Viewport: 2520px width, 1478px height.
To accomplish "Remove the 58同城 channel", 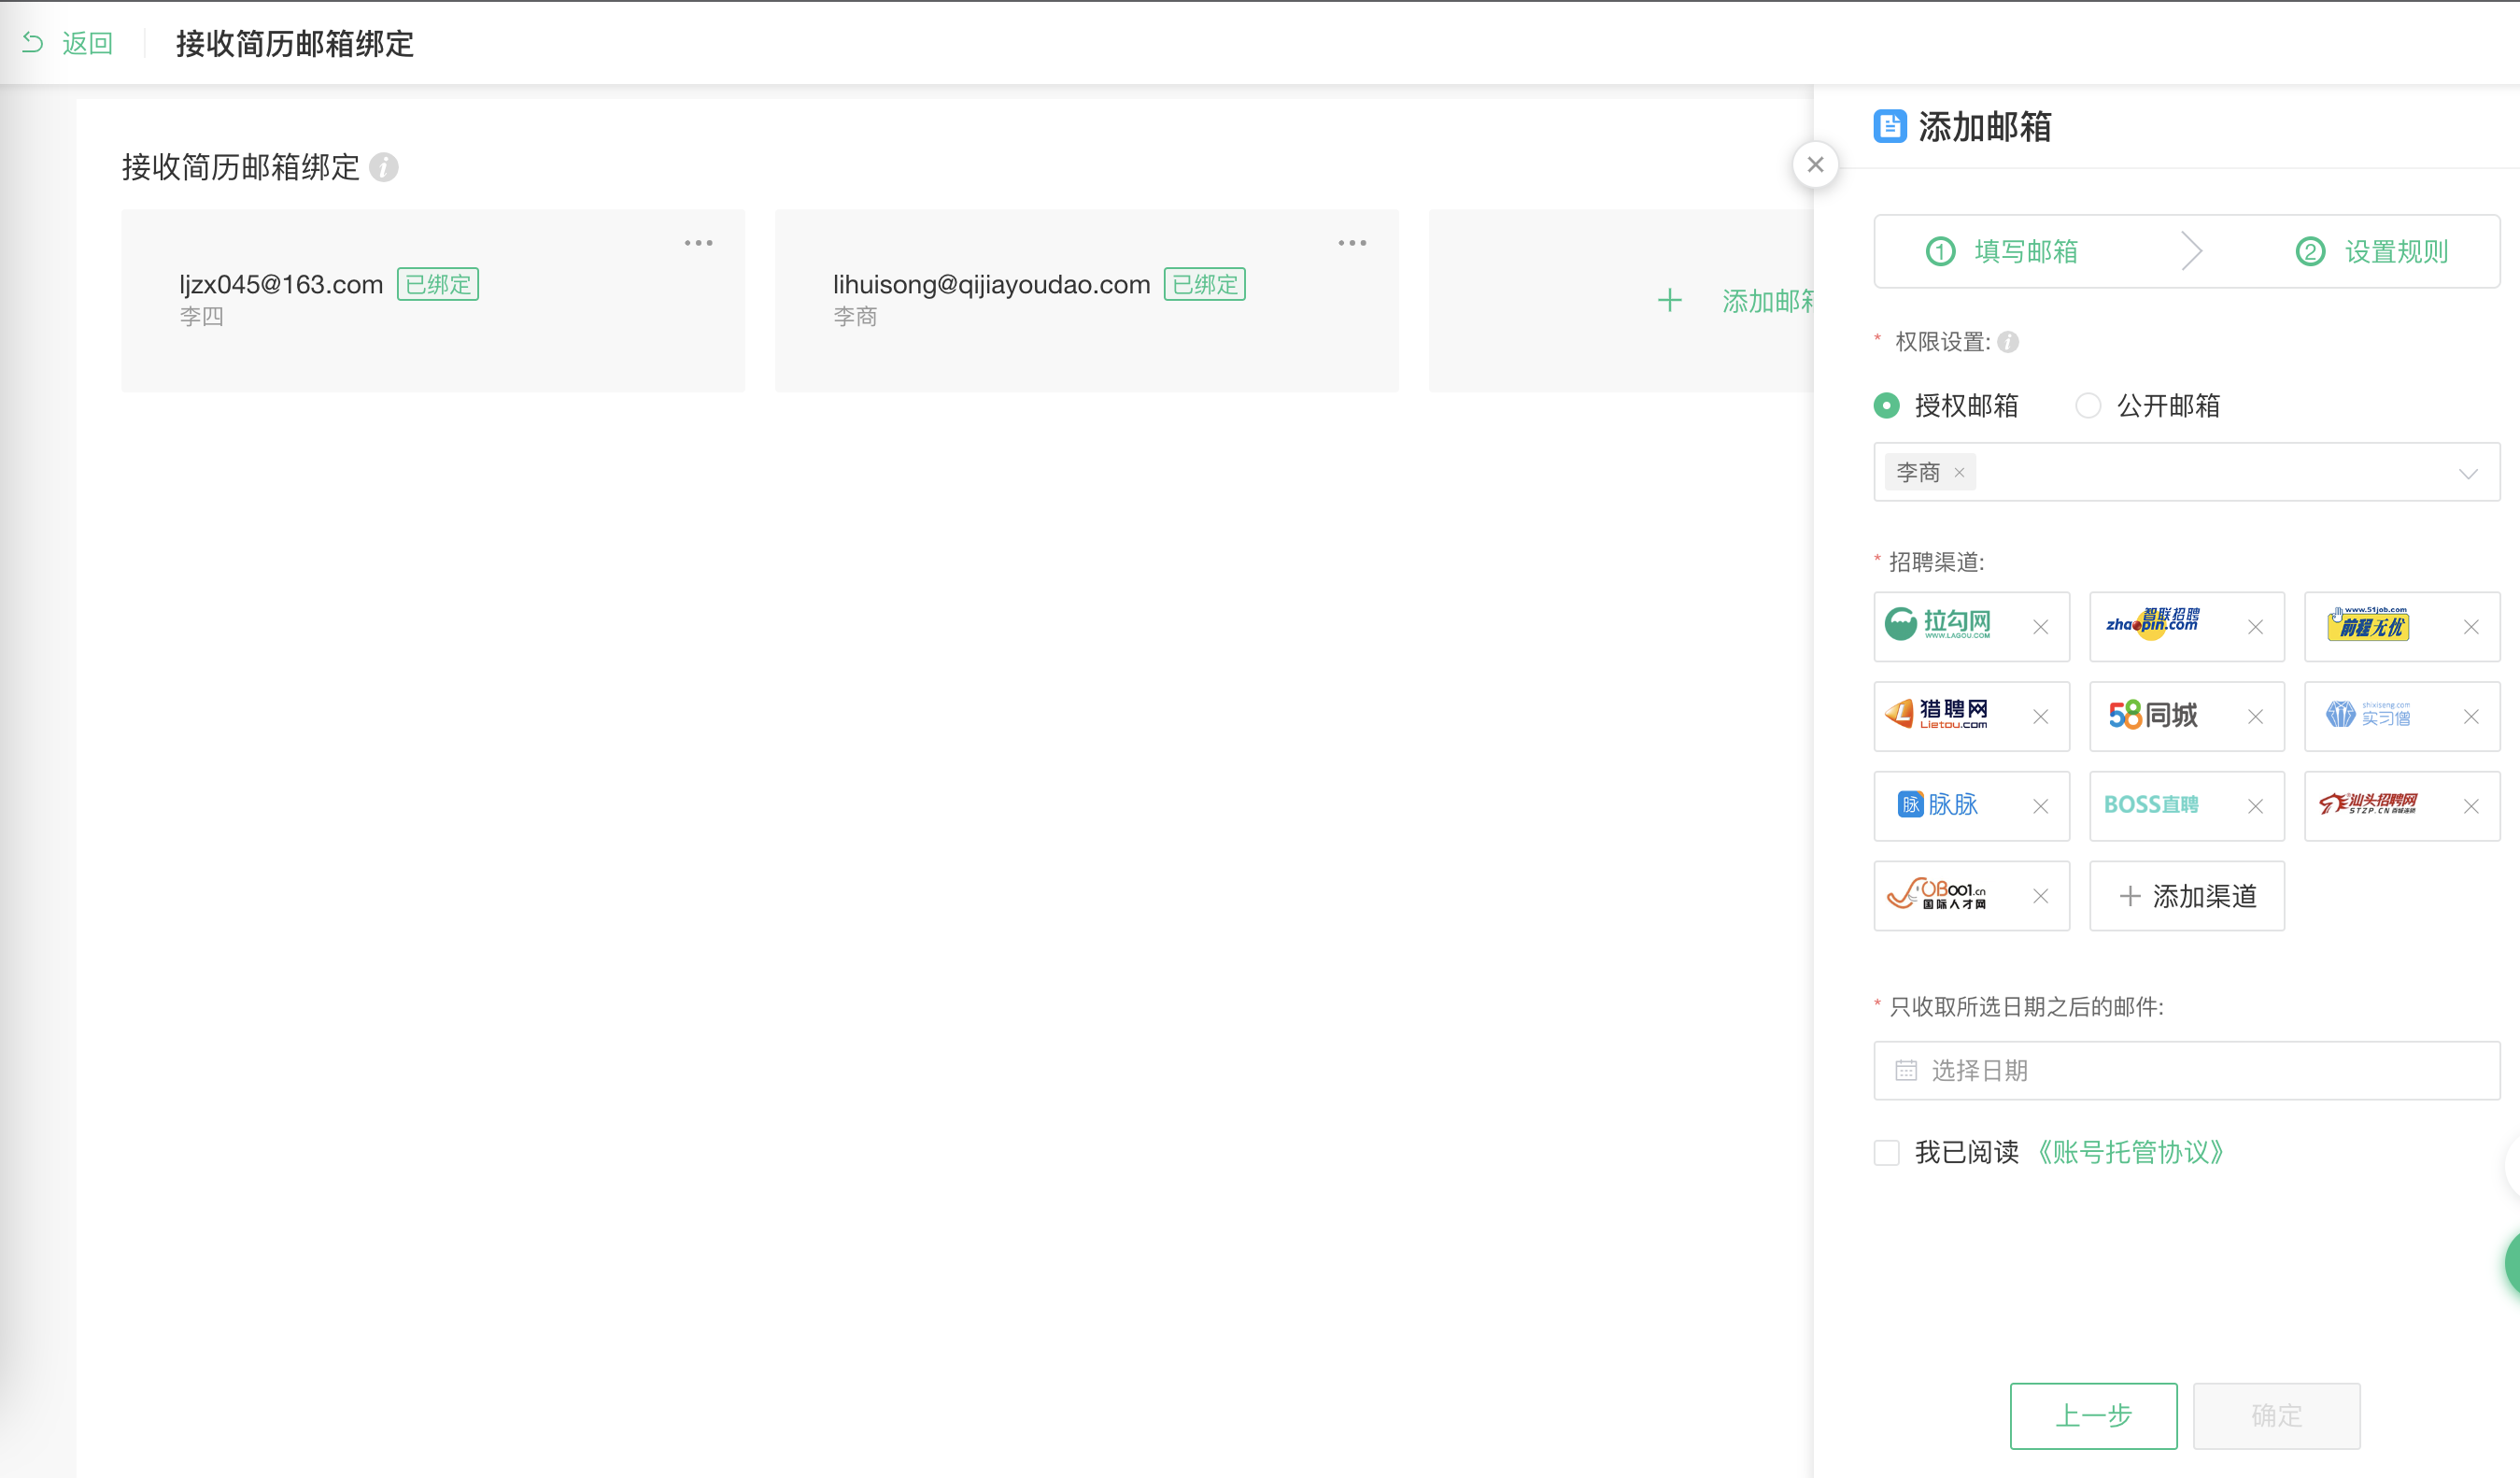I will pyautogui.click(x=2255, y=717).
